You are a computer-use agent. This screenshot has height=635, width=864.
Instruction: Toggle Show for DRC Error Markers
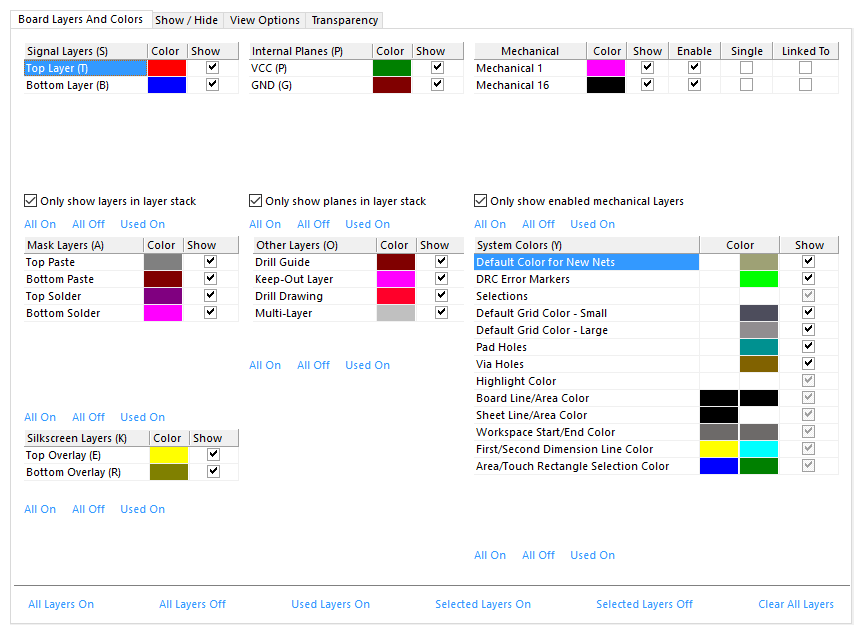click(x=808, y=279)
